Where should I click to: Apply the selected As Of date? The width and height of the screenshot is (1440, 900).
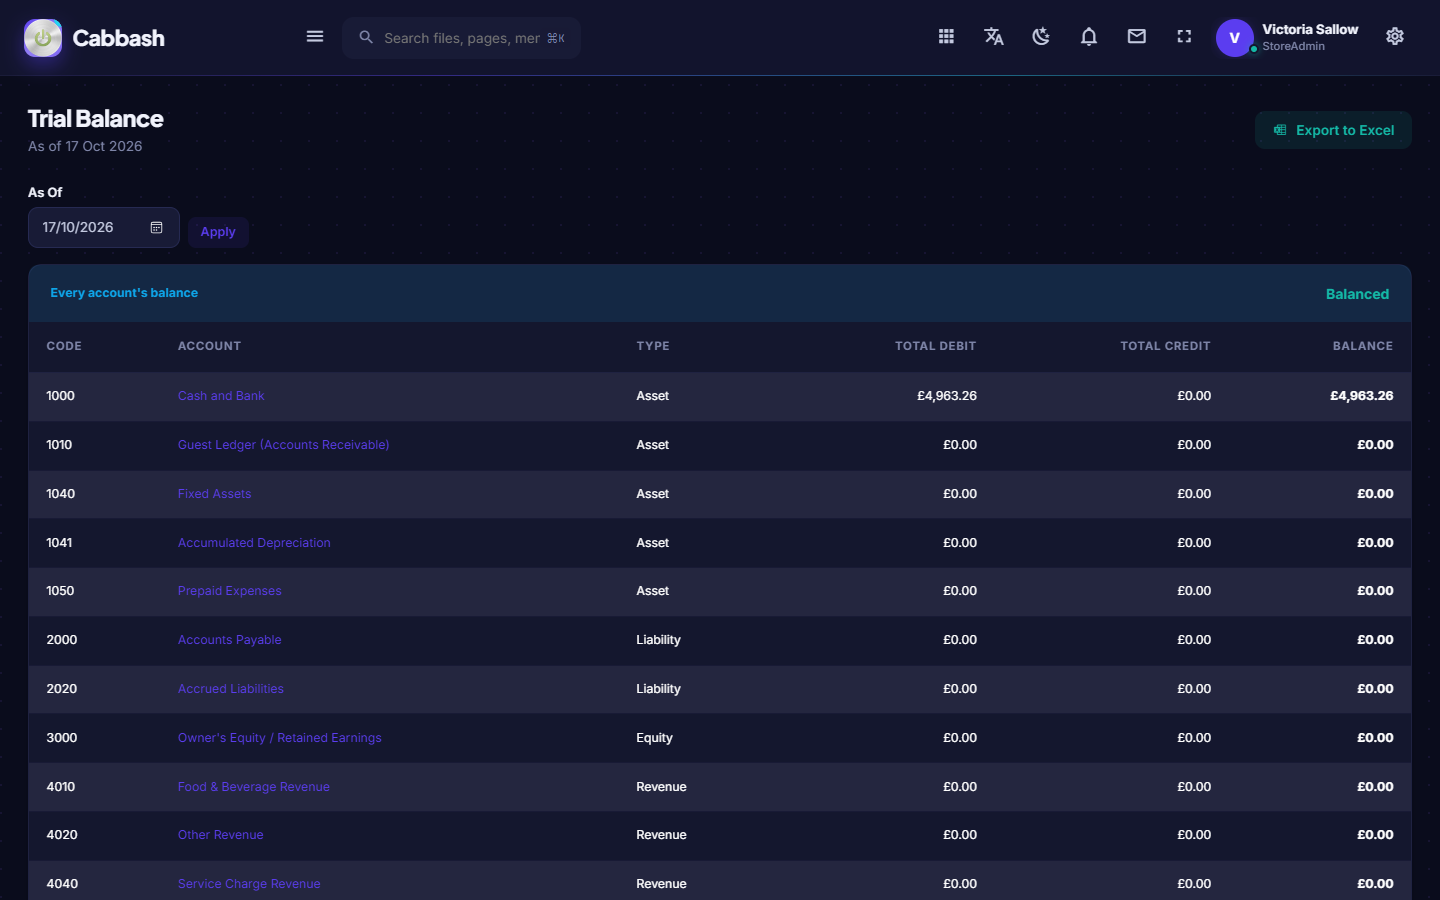click(x=218, y=232)
